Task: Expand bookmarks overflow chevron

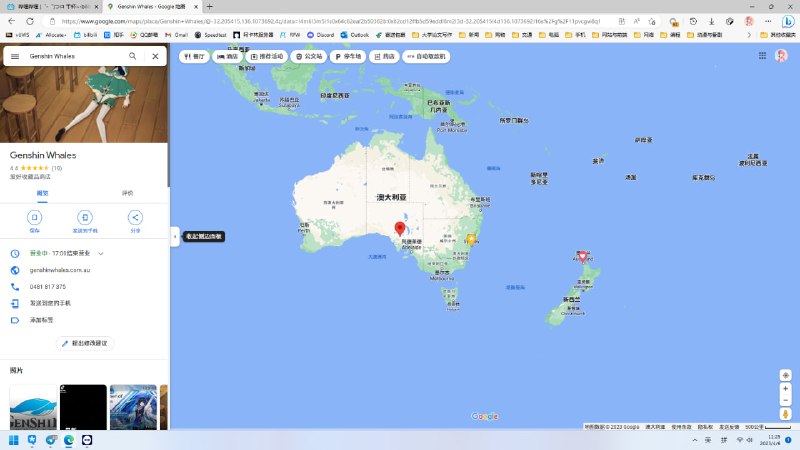Action: [749, 35]
